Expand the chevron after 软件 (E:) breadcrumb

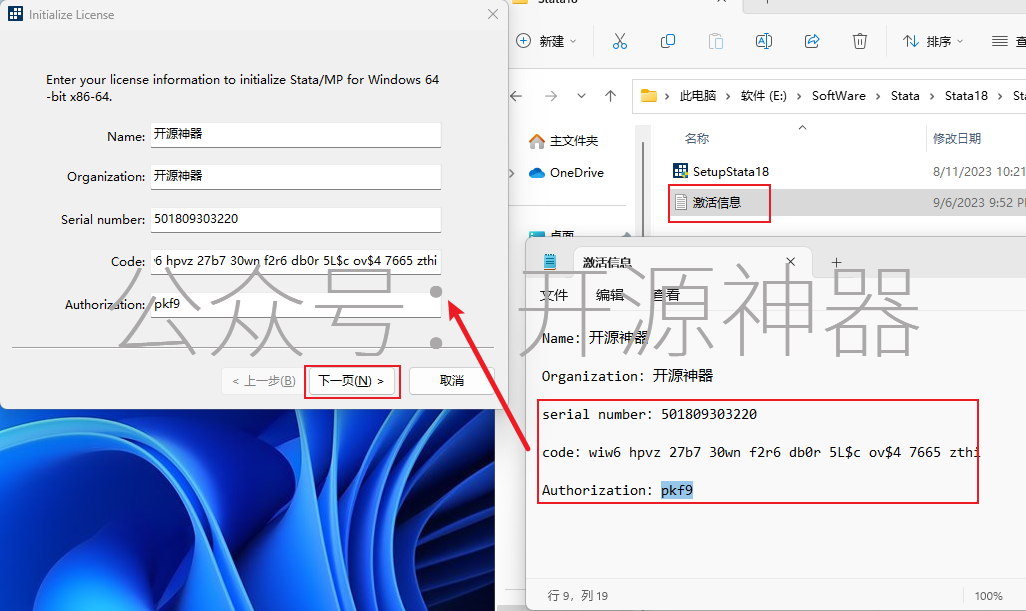799,96
